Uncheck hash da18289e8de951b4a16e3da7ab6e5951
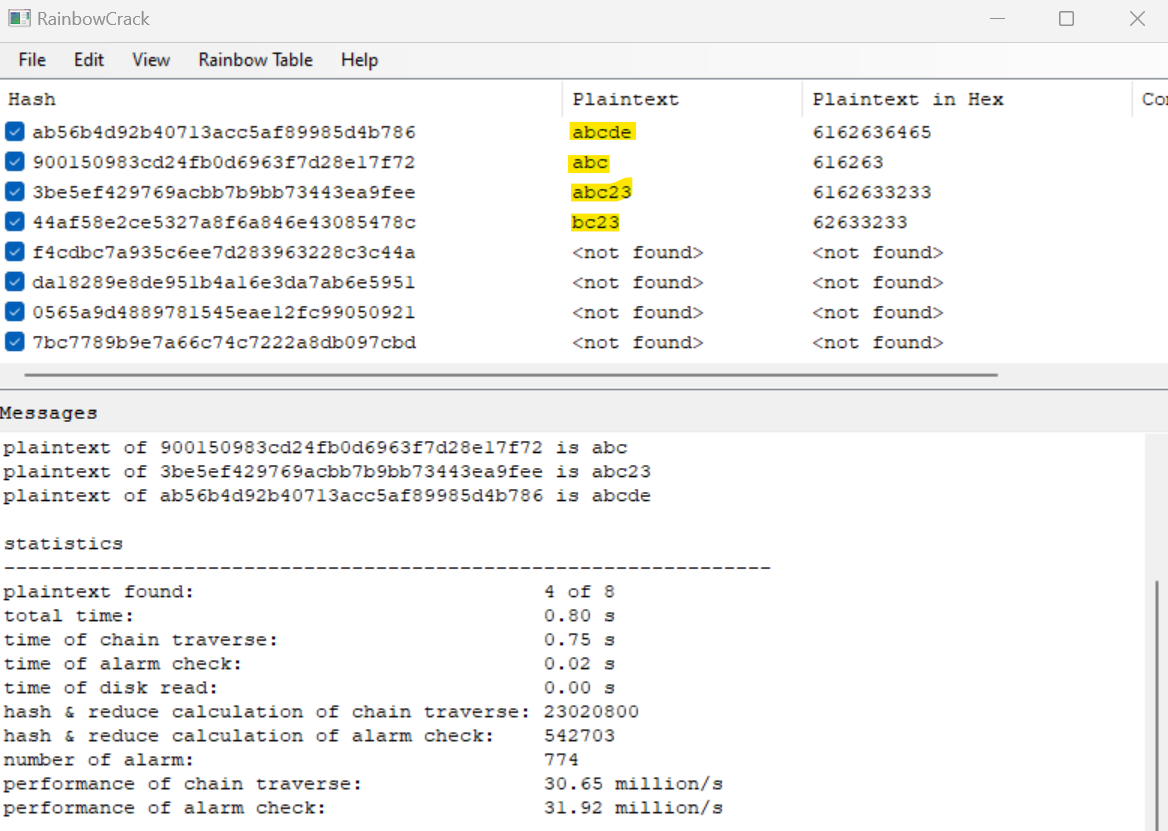This screenshot has height=831, width=1168. [x=14, y=281]
